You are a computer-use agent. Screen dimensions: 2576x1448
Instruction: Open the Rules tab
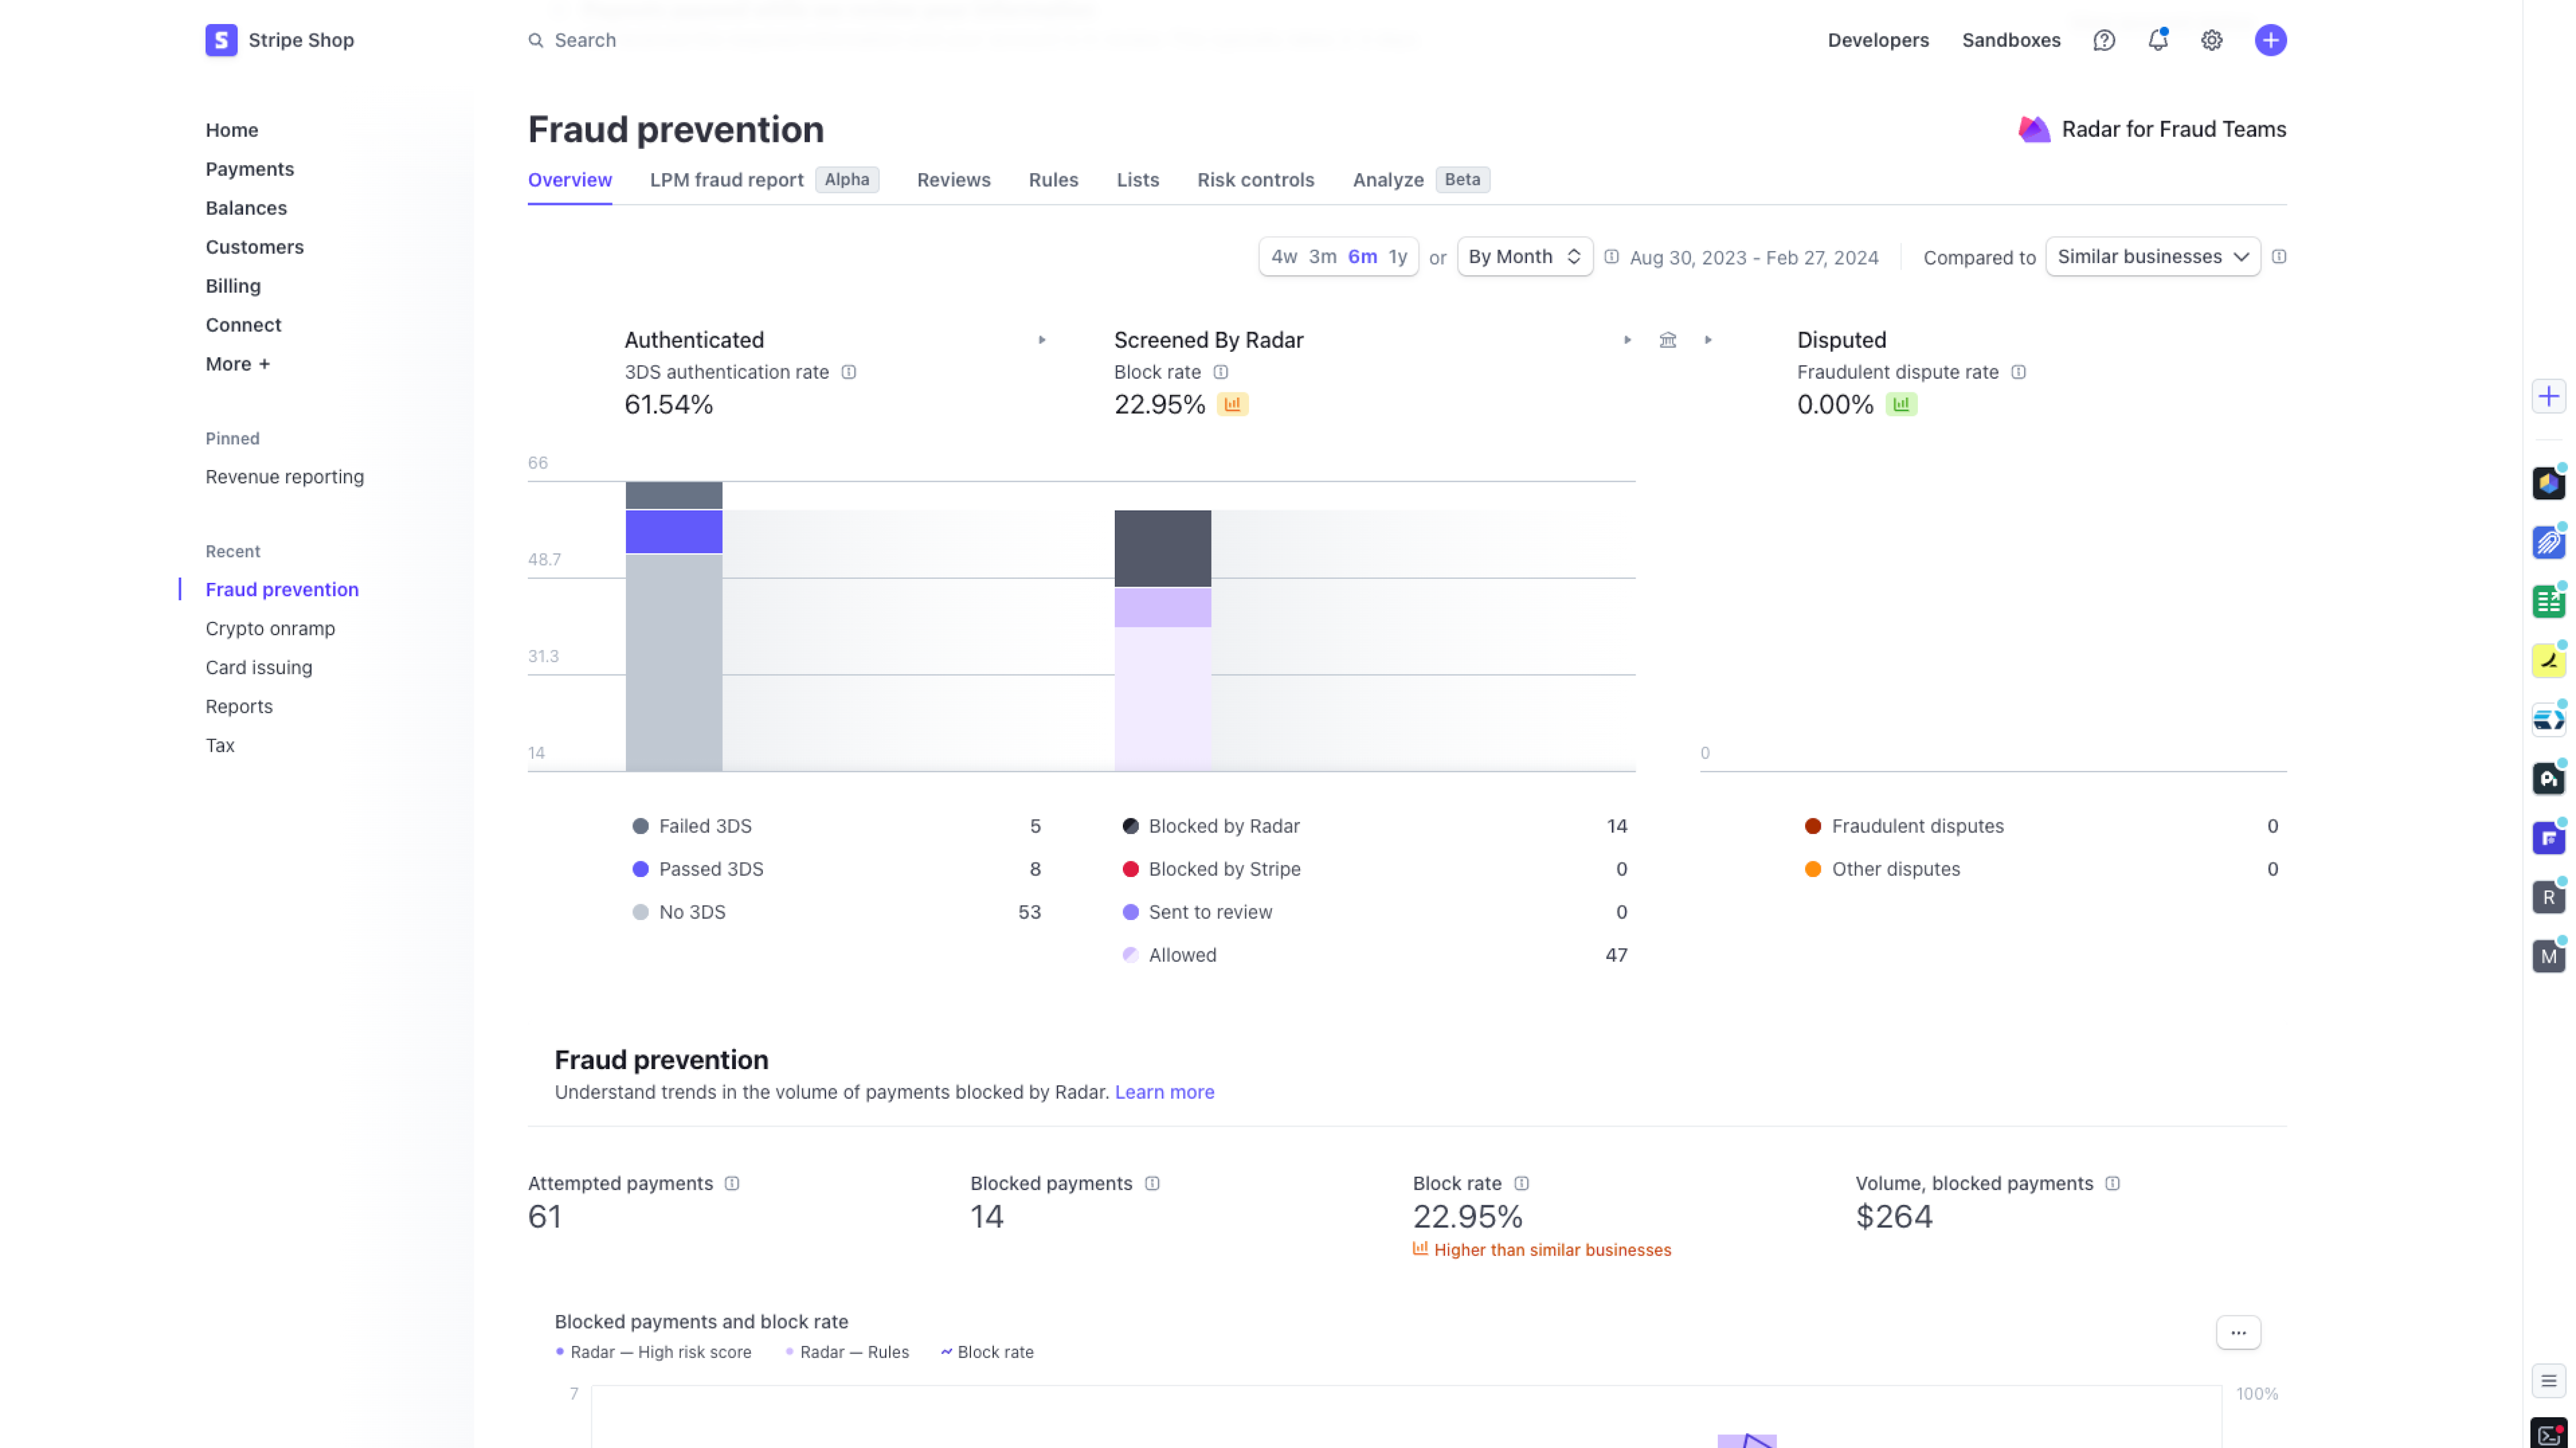tap(1053, 180)
